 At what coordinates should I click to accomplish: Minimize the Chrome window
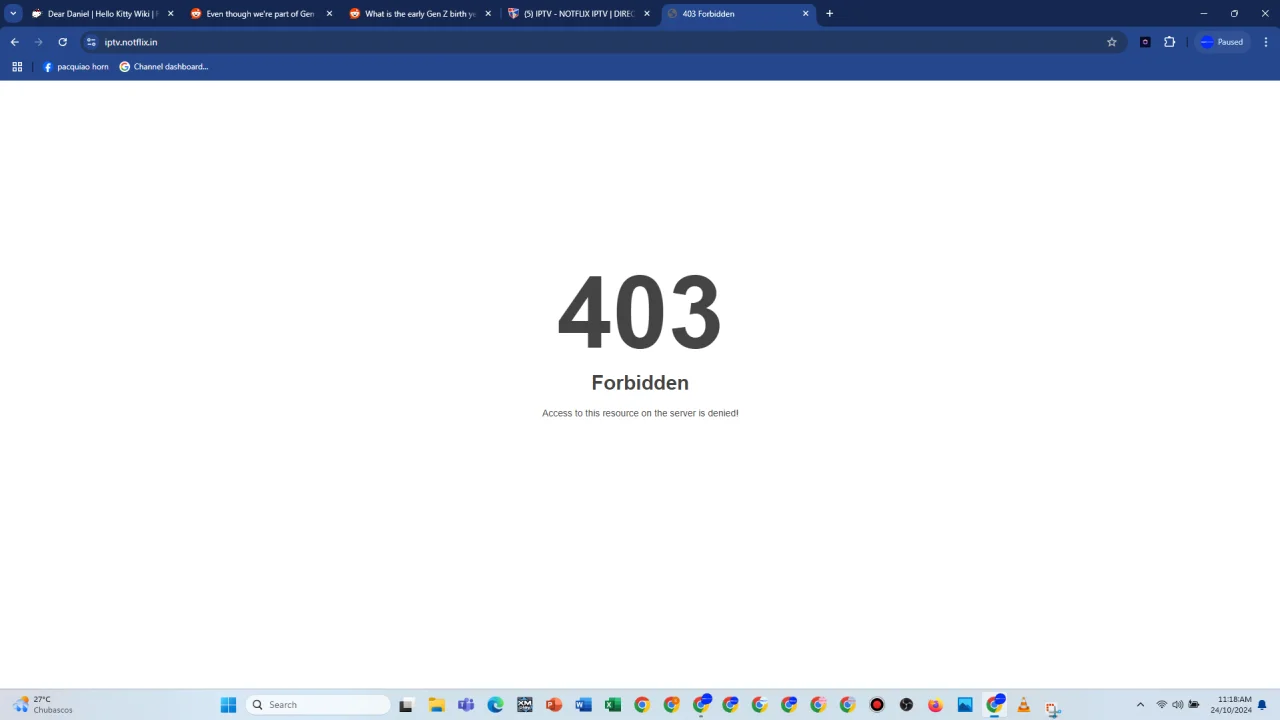1204,14
